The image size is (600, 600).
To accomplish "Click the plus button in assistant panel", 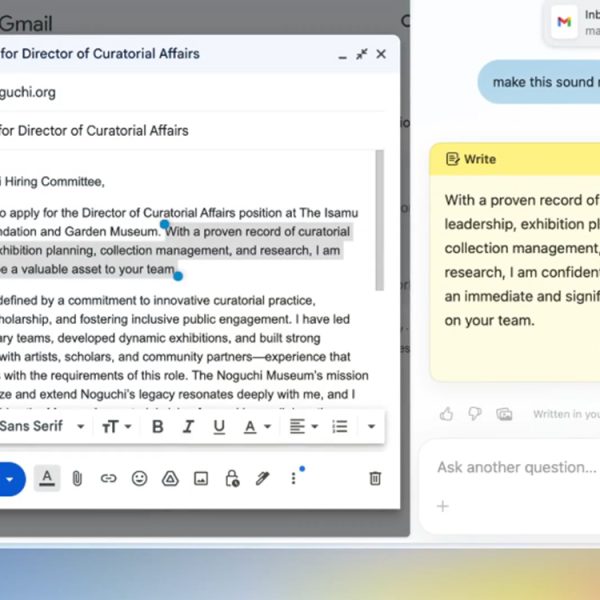I will (x=443, y=506).
